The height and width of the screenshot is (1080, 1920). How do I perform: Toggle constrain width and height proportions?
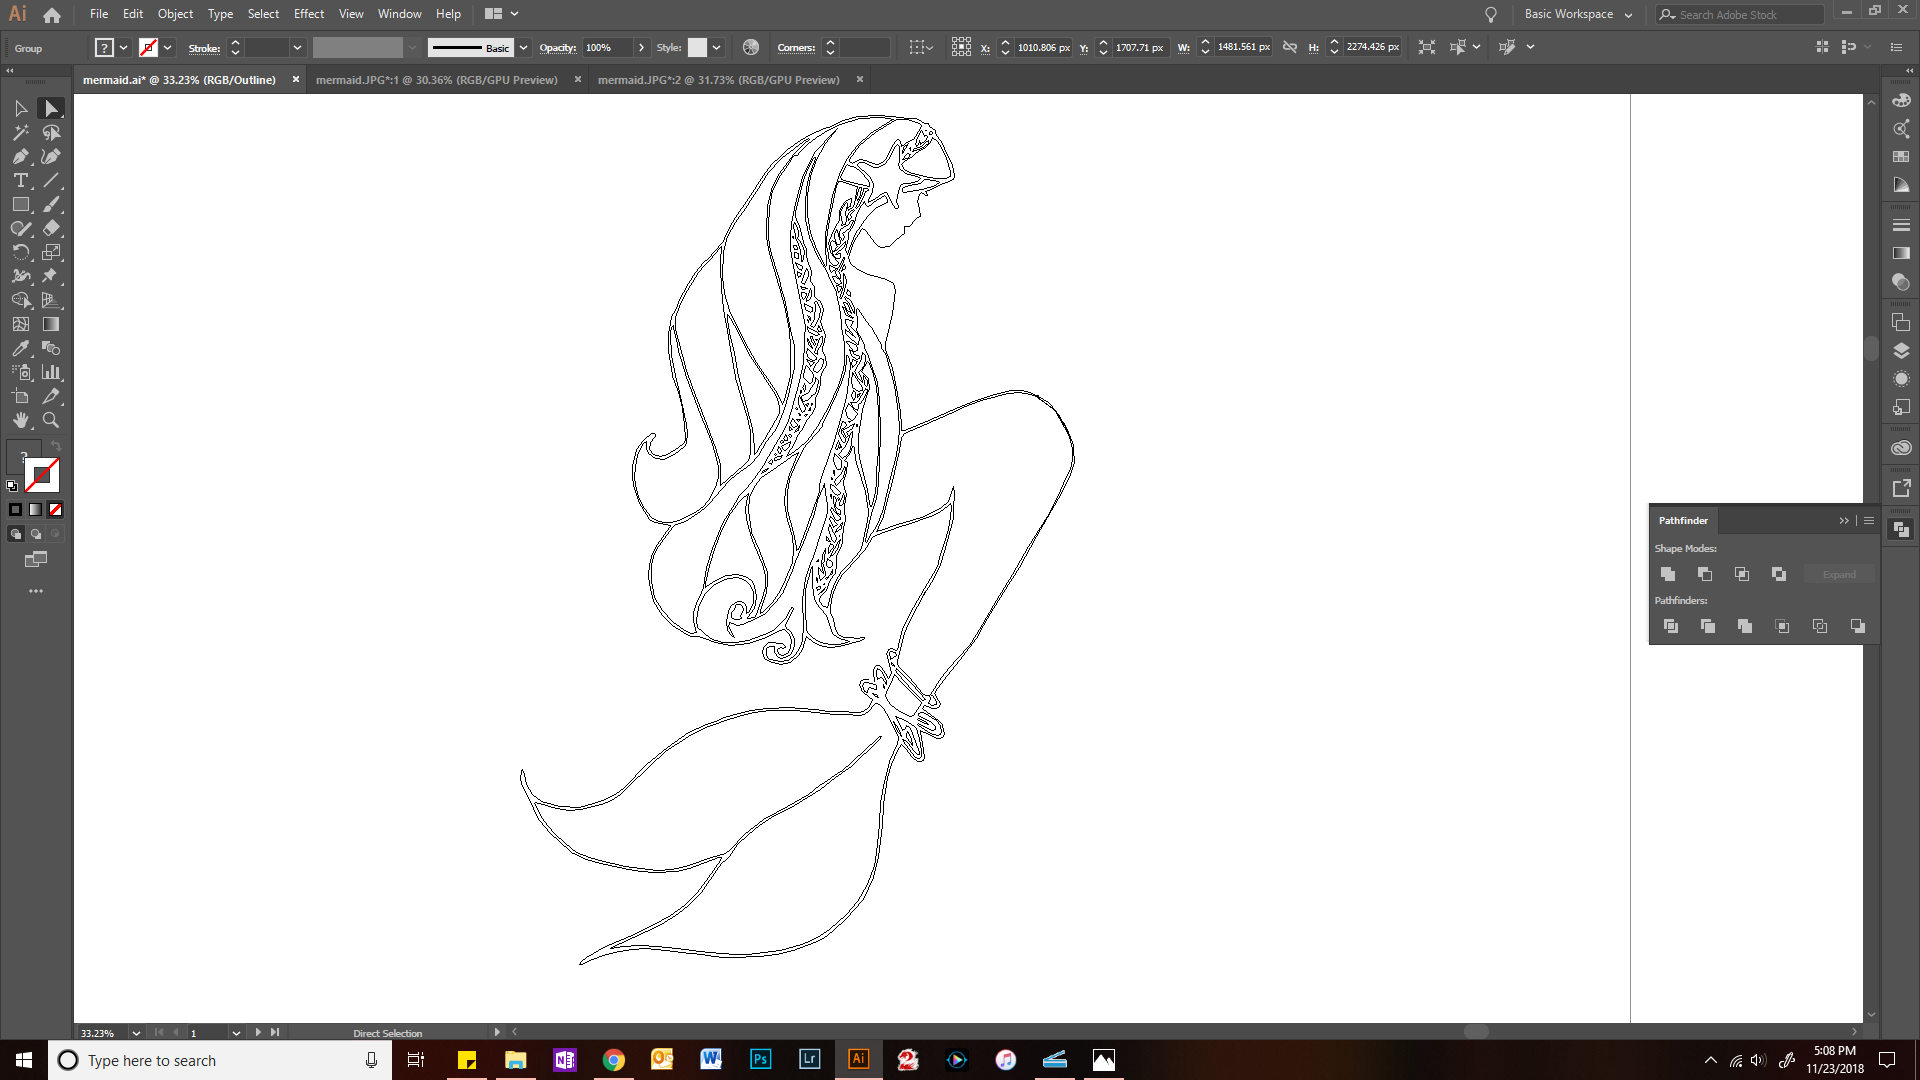point(1290,47)
